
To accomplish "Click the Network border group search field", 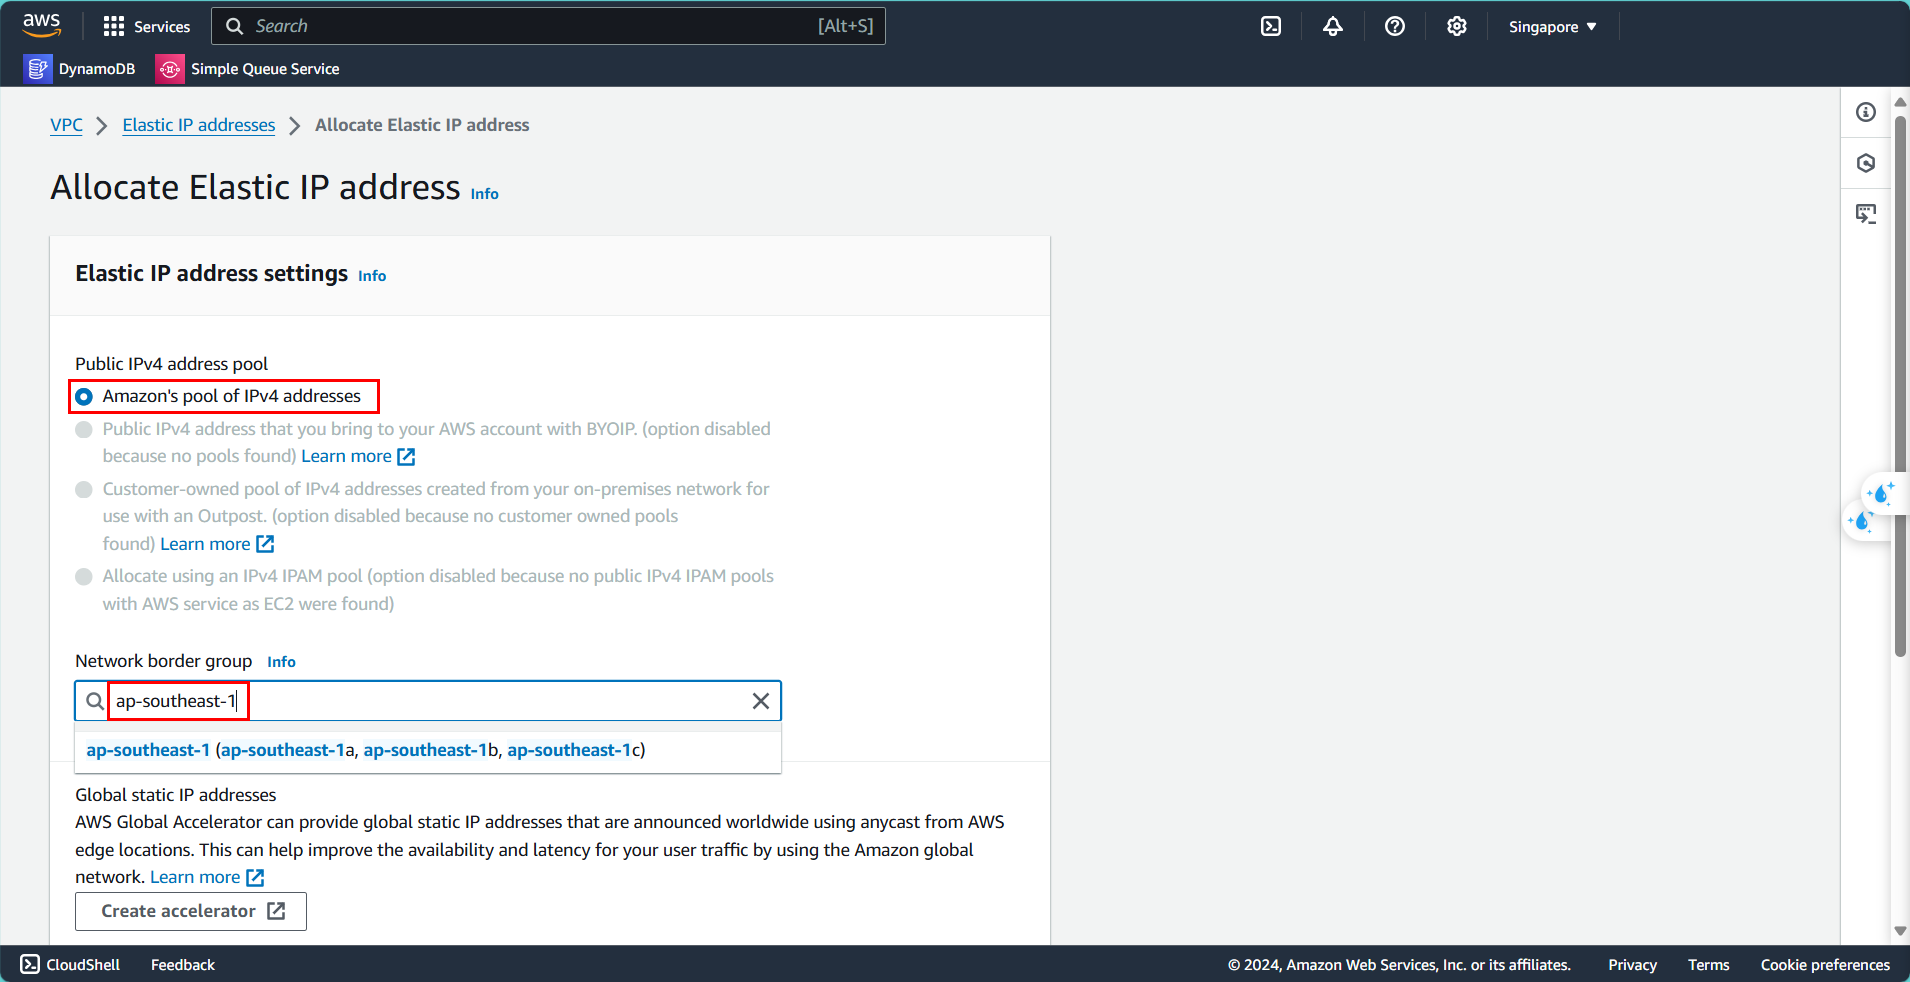I will [428, 701].
